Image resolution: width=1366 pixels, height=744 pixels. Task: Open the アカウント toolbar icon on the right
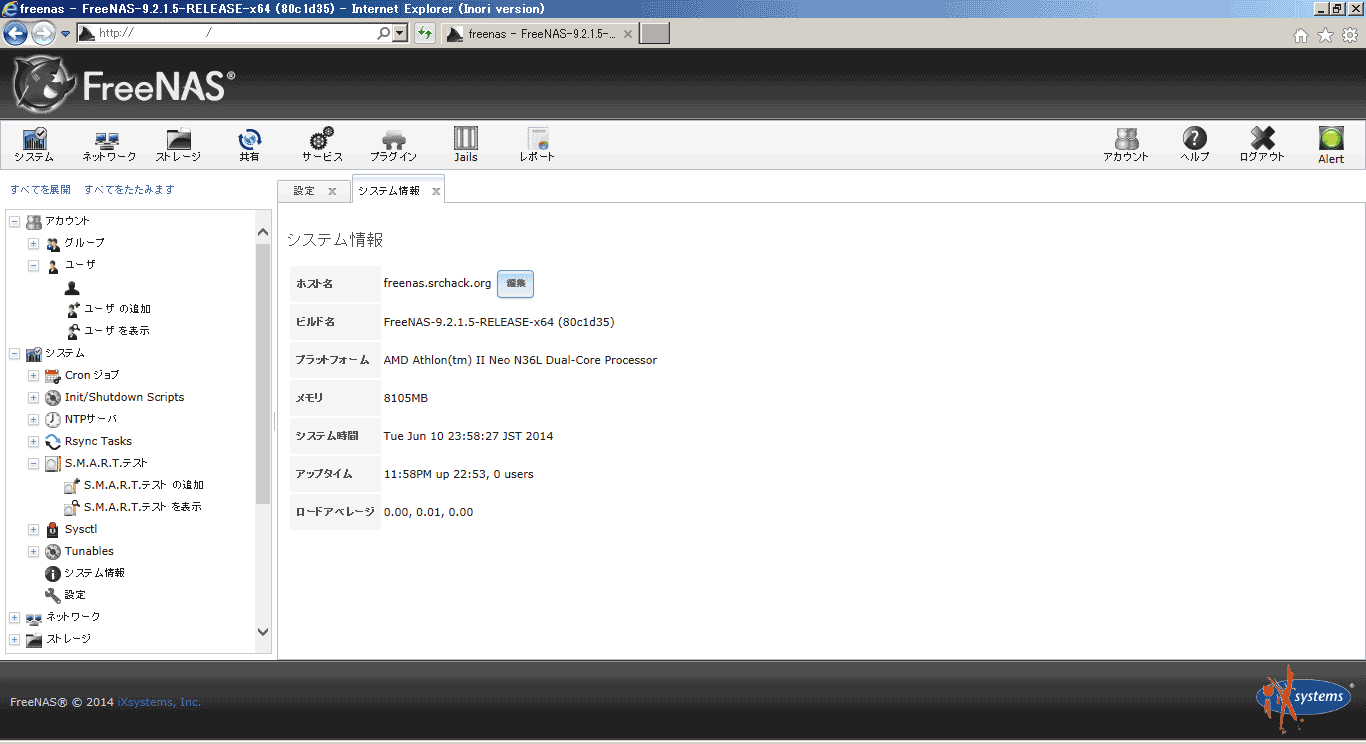coord(1126,145)
